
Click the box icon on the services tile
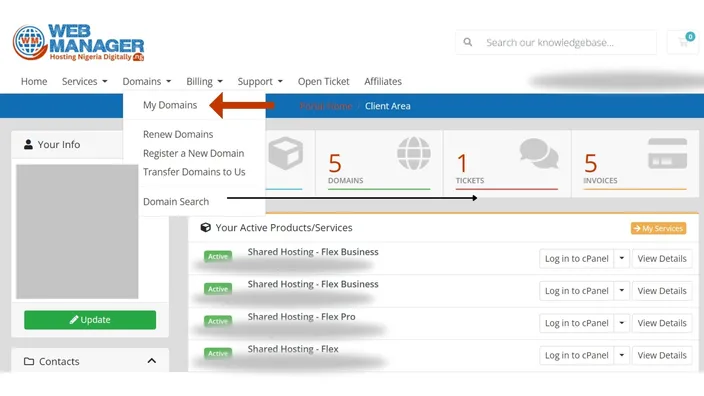point(286,154)
